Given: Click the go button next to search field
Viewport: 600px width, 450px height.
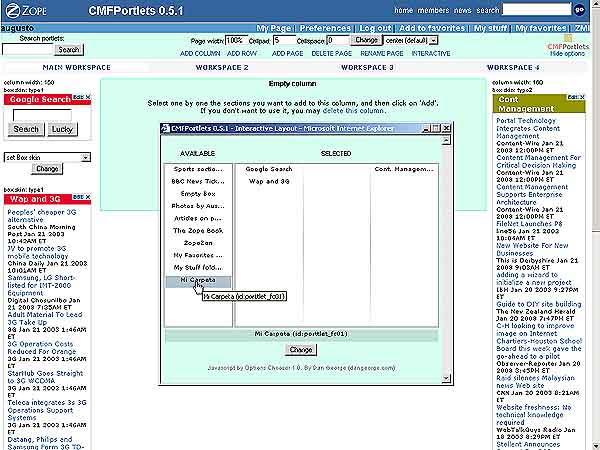Looking at the screenshot, I should pyautogui.click(x=580, y=10).
